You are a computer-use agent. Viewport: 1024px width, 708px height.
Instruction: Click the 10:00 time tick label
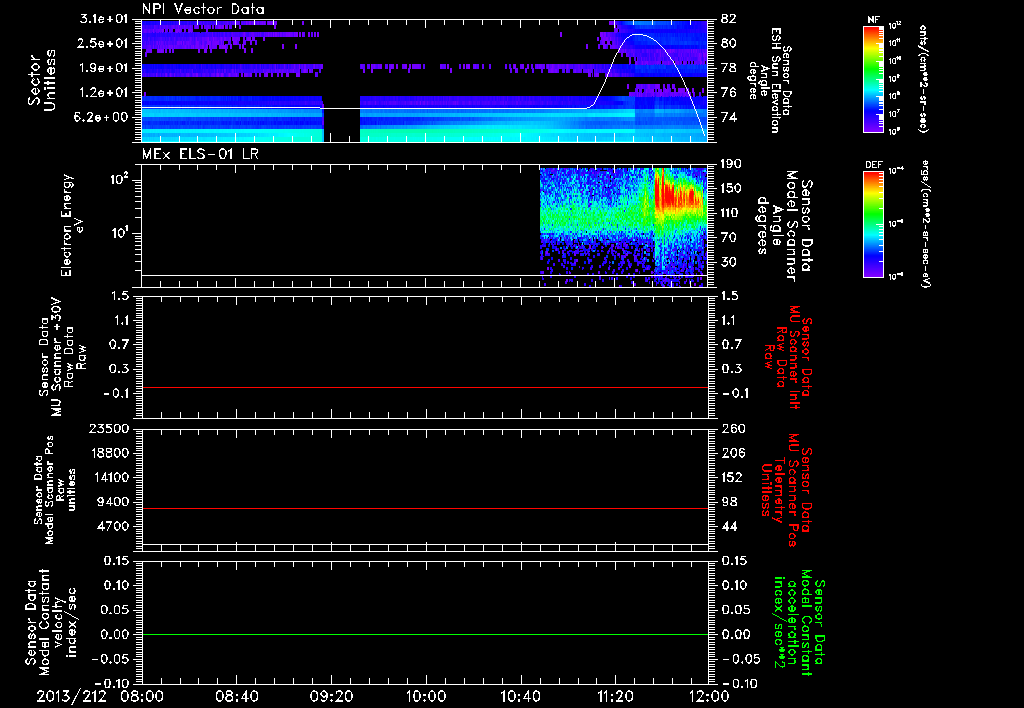(x=426, y=696)
